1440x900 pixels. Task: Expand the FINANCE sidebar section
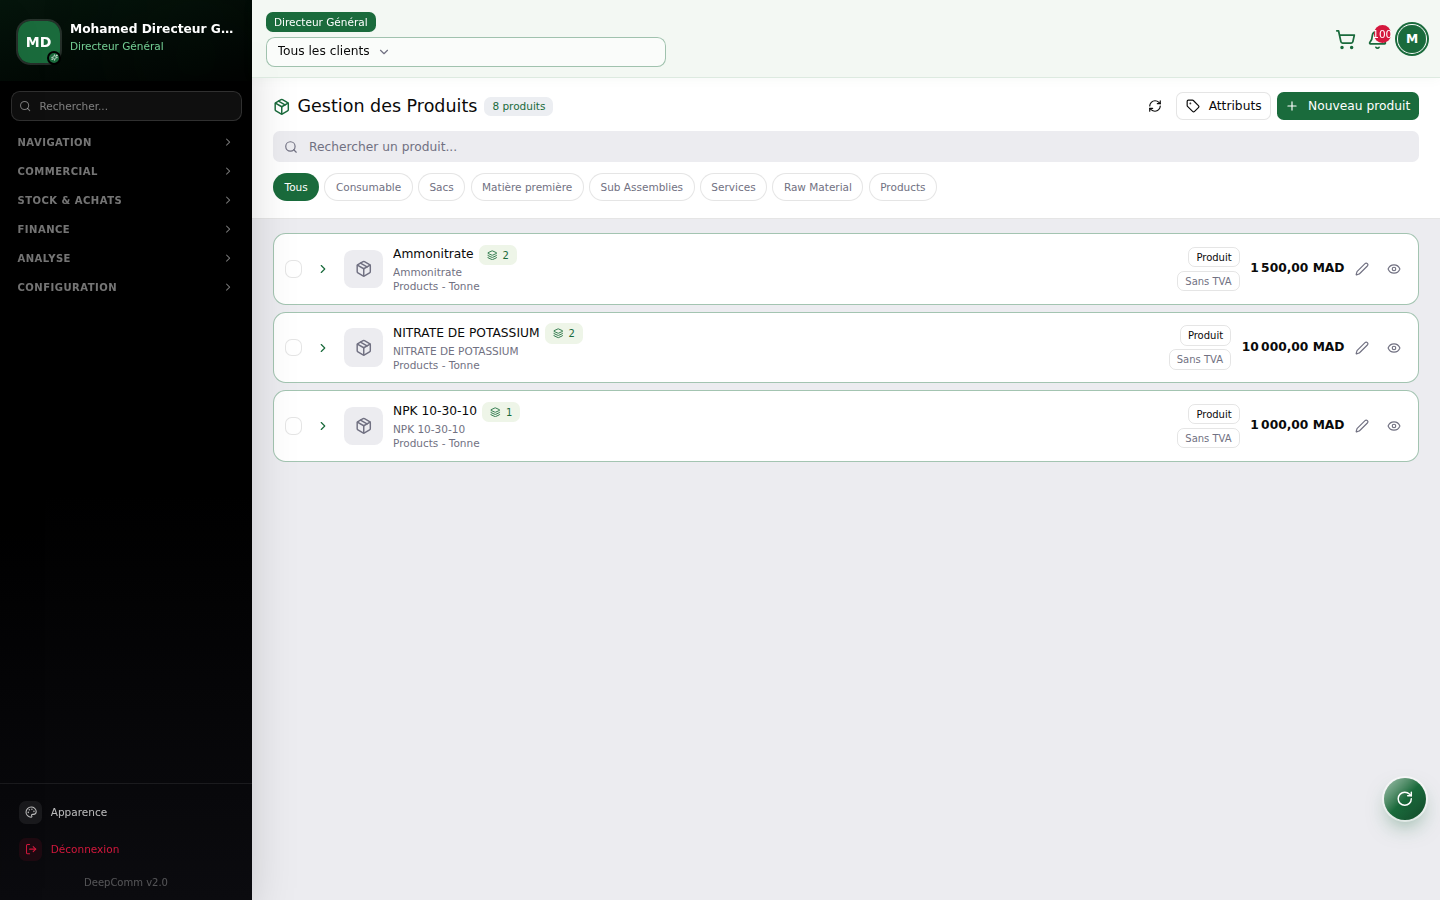point(126,229)
